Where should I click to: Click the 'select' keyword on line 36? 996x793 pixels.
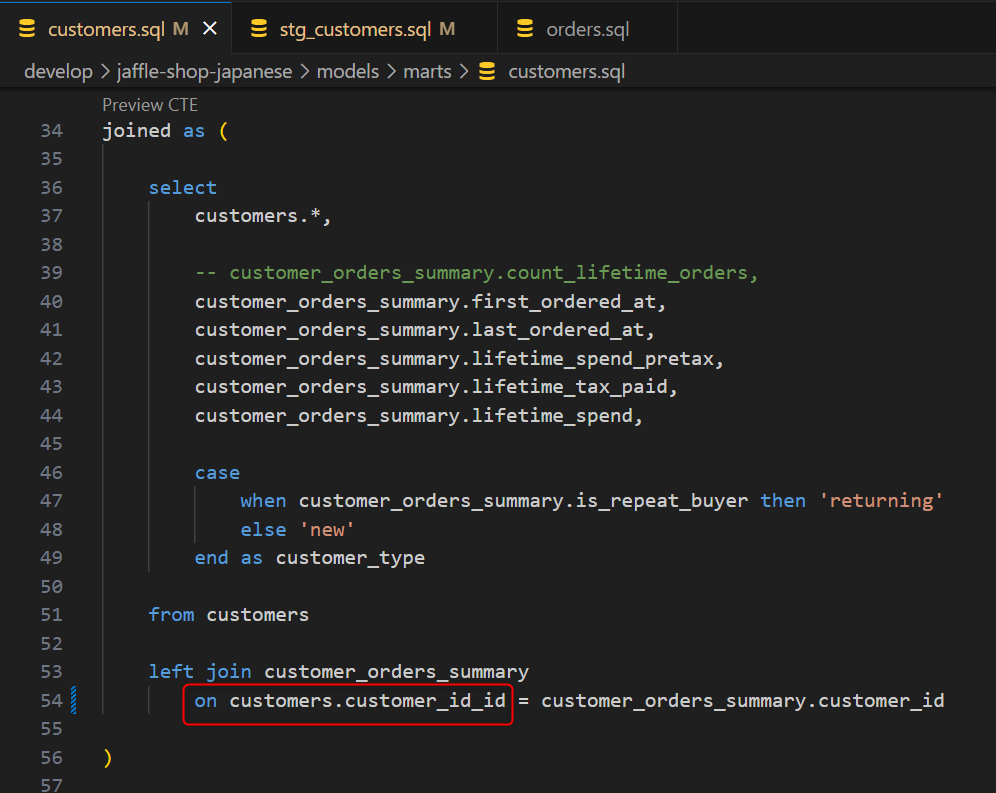point(183,188)
